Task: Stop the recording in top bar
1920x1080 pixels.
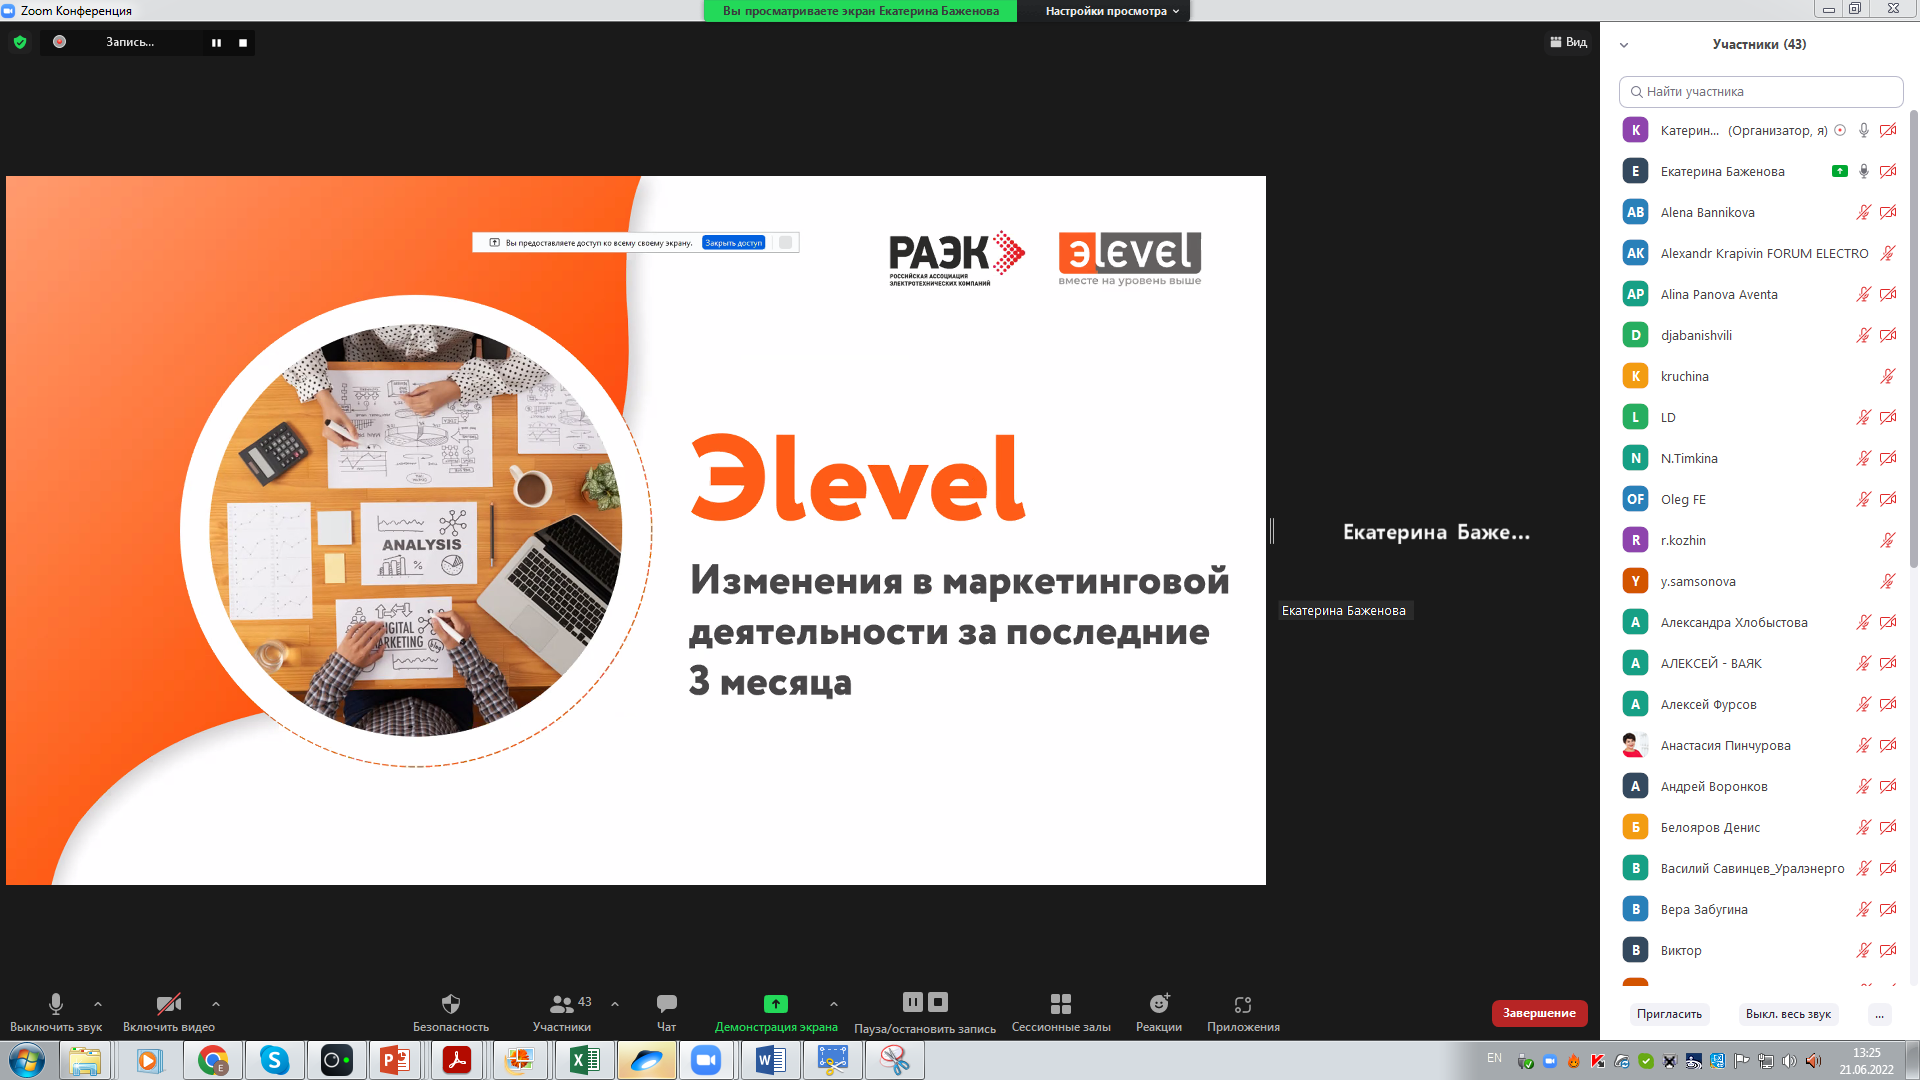Action: (x=243, y=43)
